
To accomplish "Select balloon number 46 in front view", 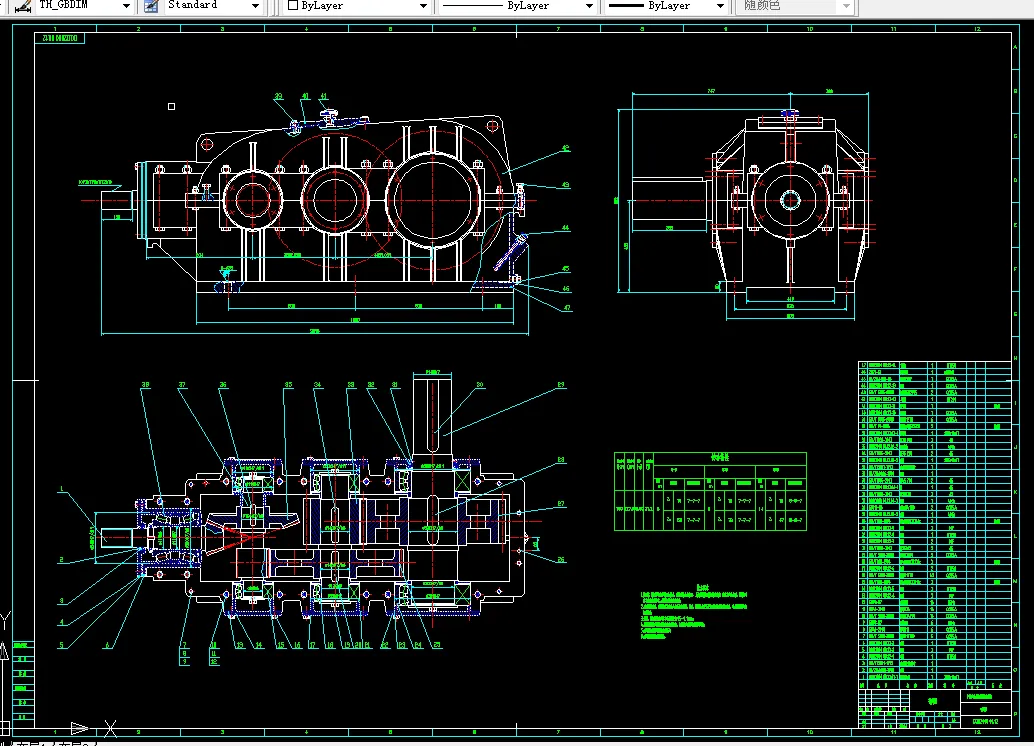I will click(566, 289).
